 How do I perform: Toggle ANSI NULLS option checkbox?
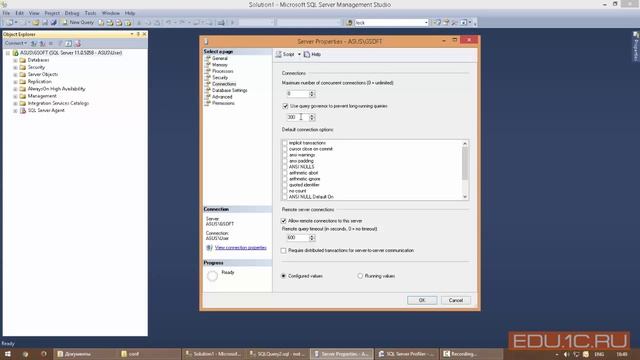[285, 167]
